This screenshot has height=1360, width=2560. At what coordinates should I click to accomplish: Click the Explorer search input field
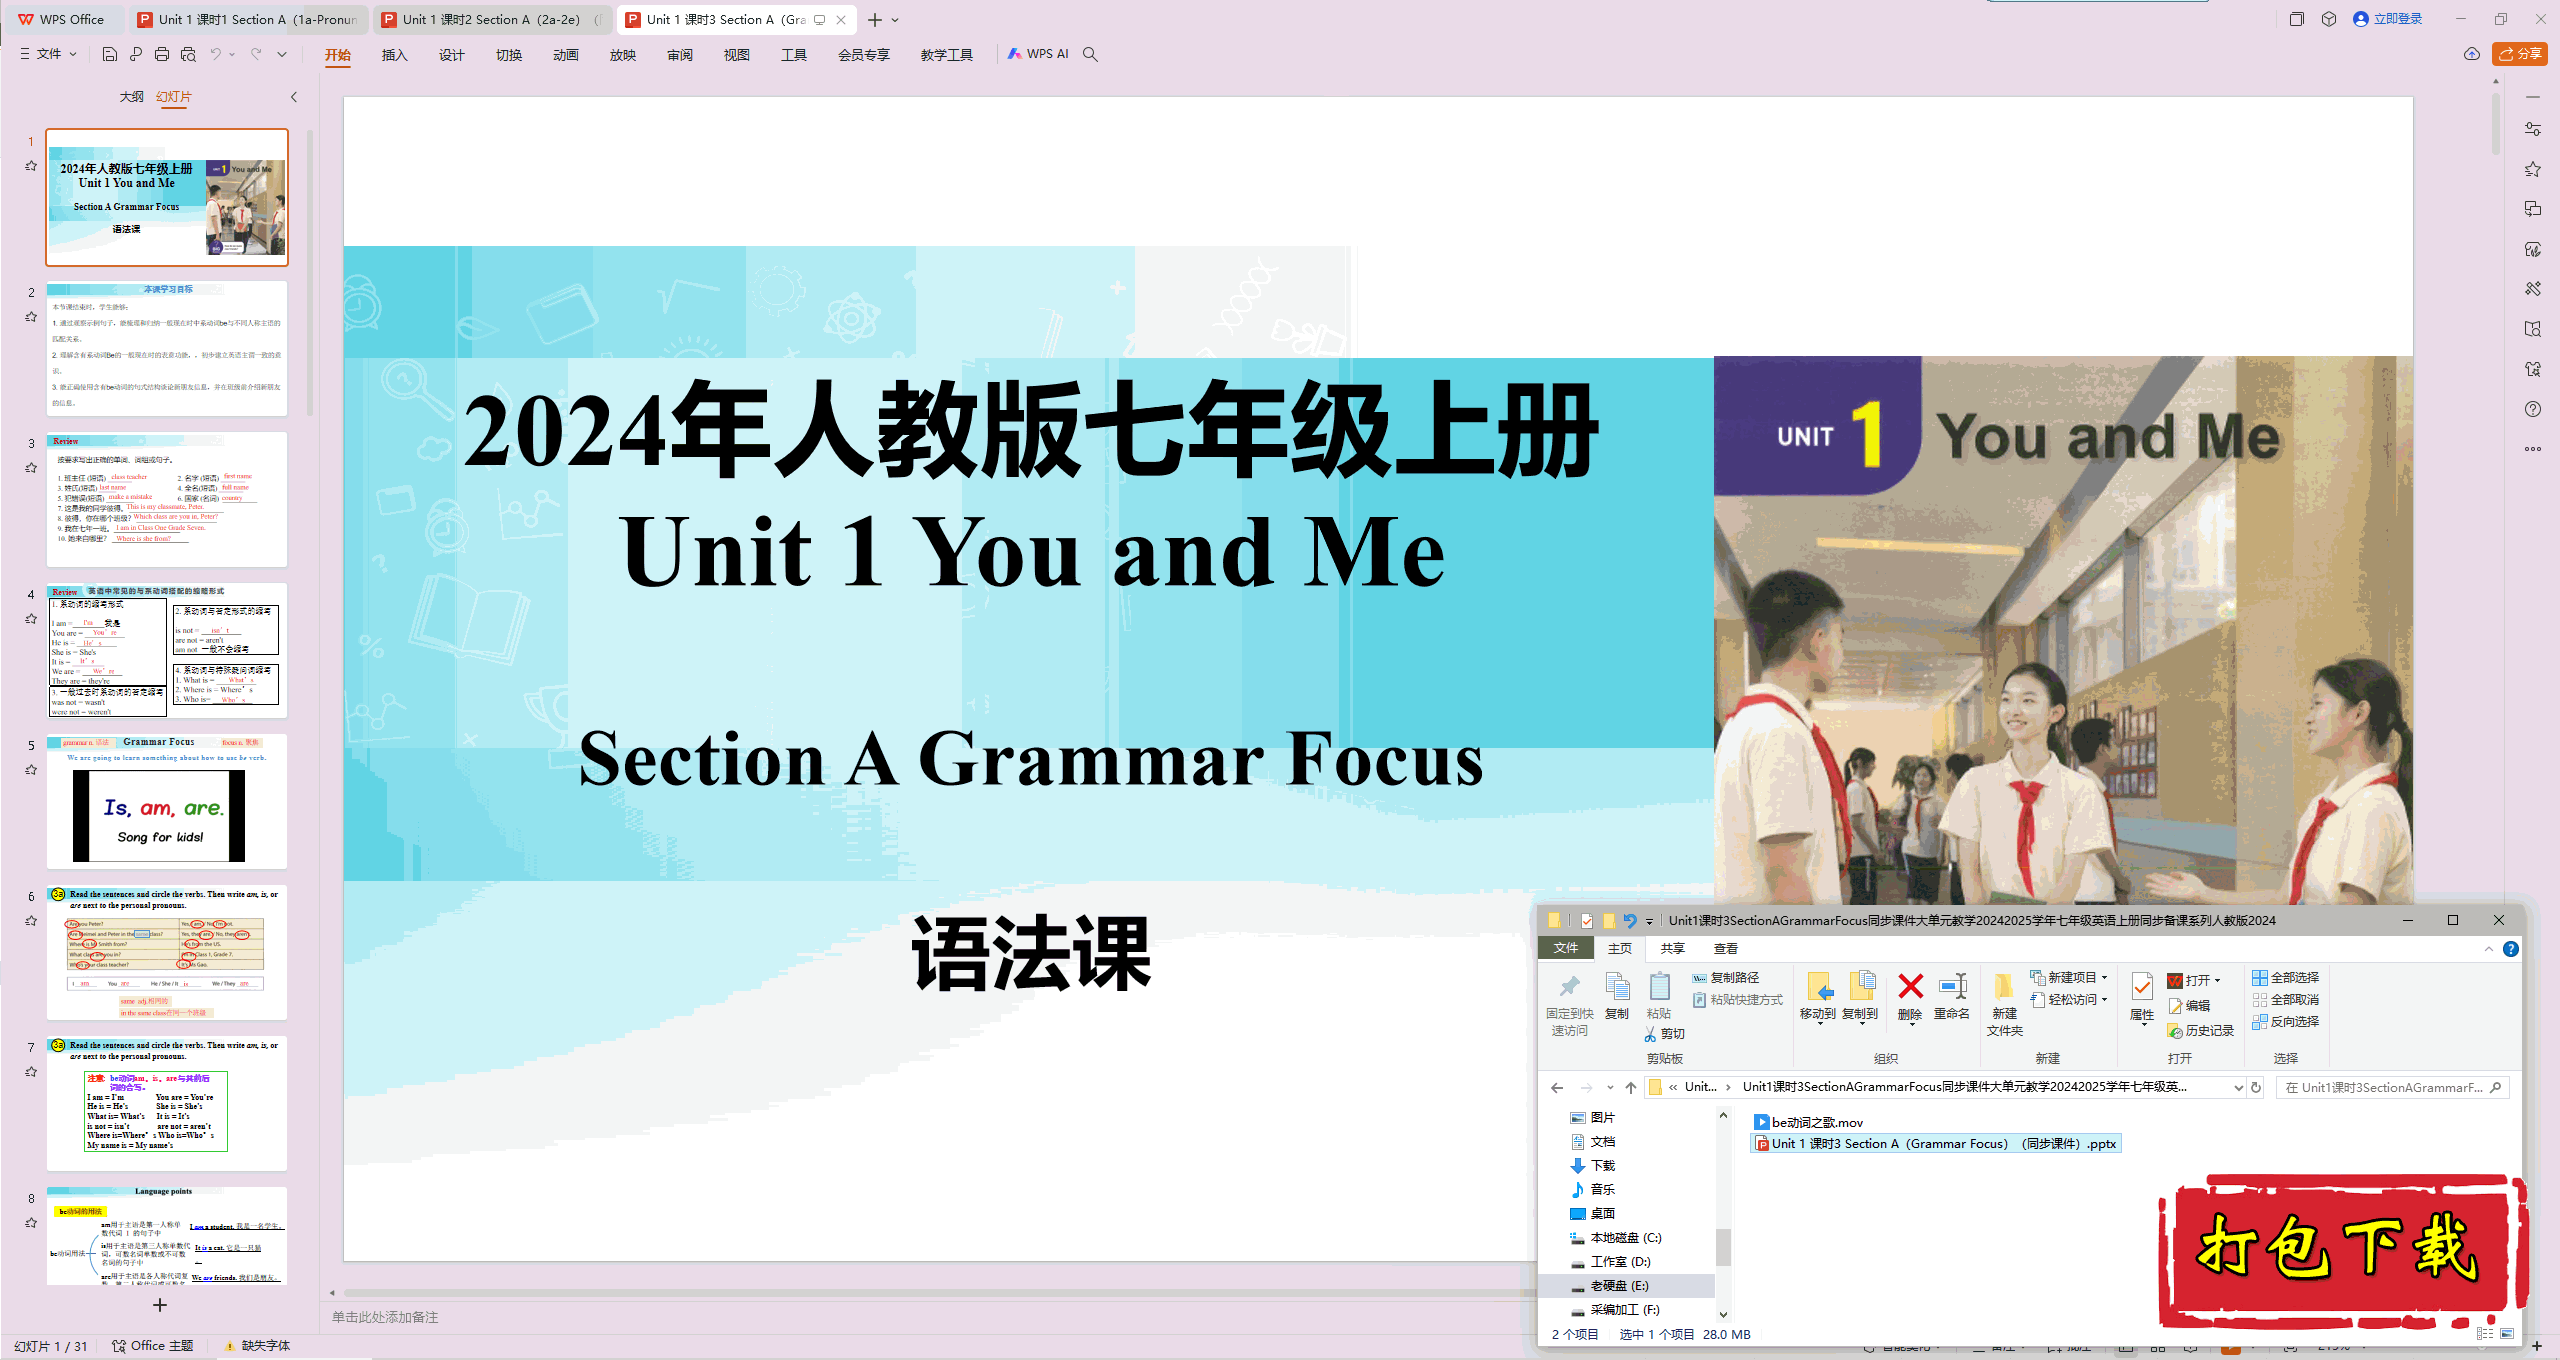pos(2392,1087)
